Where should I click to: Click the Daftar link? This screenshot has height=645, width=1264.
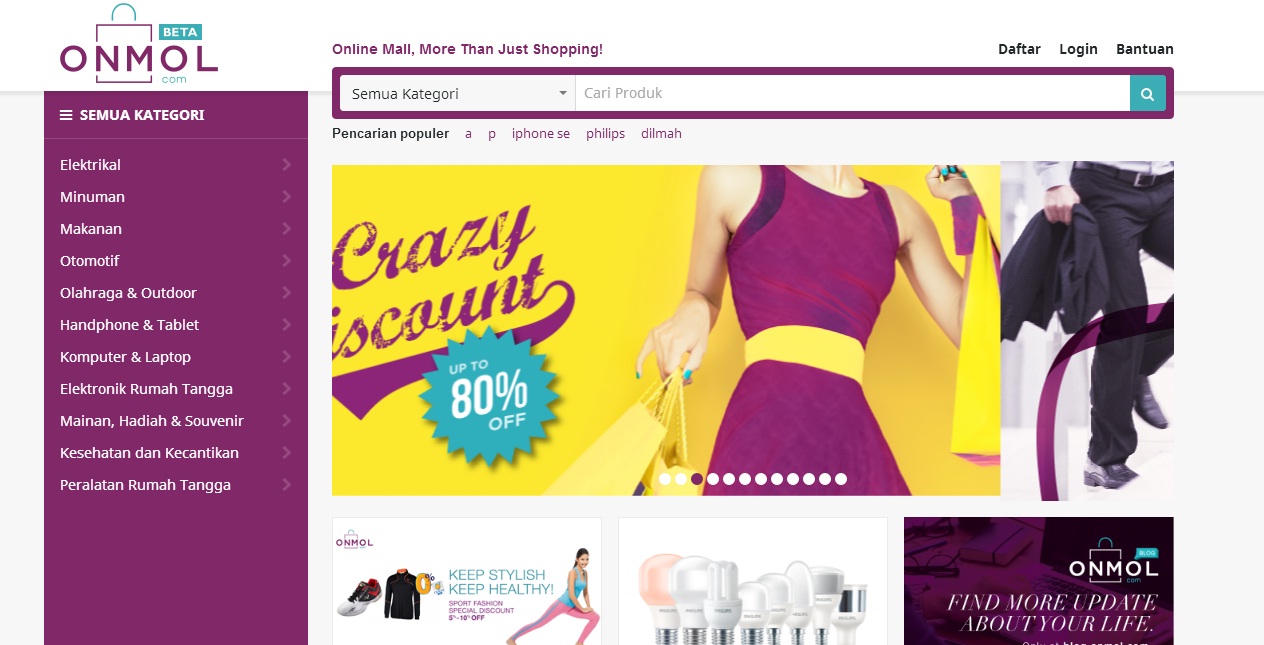(x=1019, y=49)
